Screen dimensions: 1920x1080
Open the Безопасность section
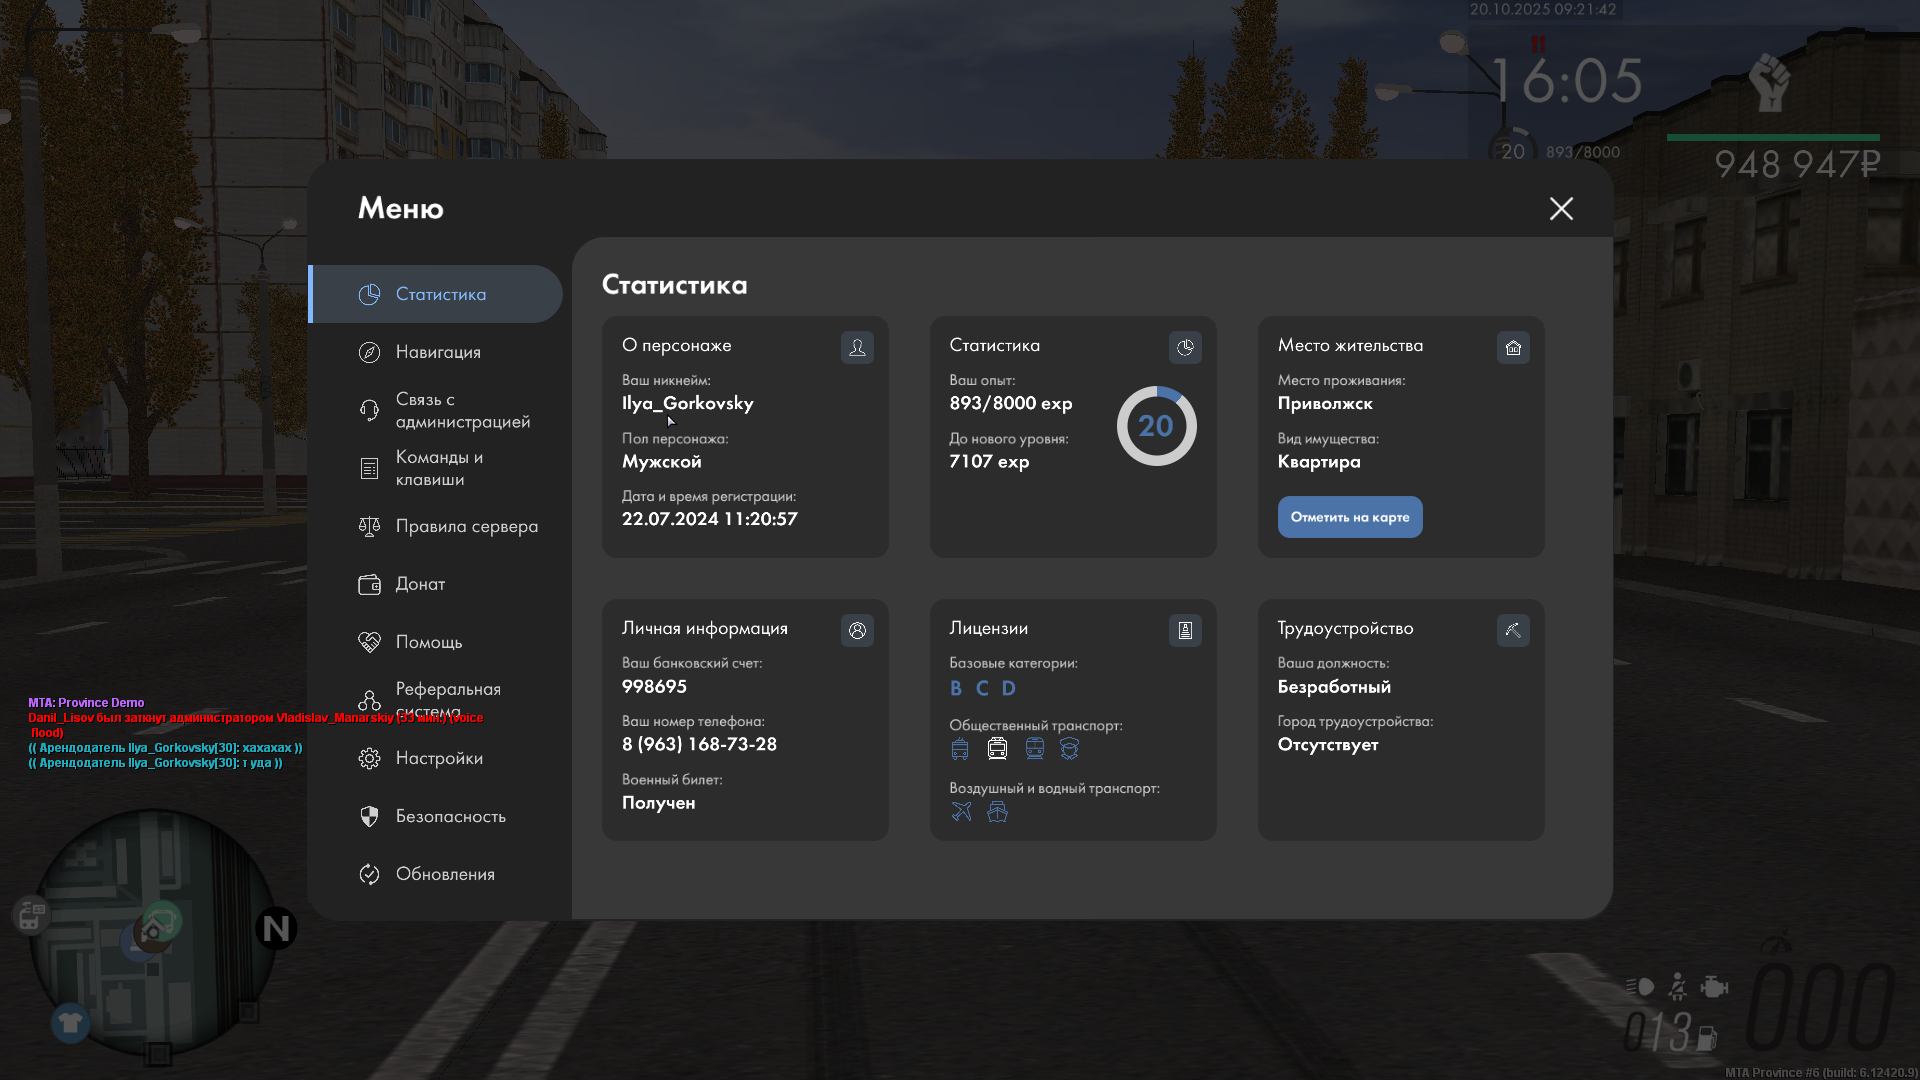(x=450, y=816)
